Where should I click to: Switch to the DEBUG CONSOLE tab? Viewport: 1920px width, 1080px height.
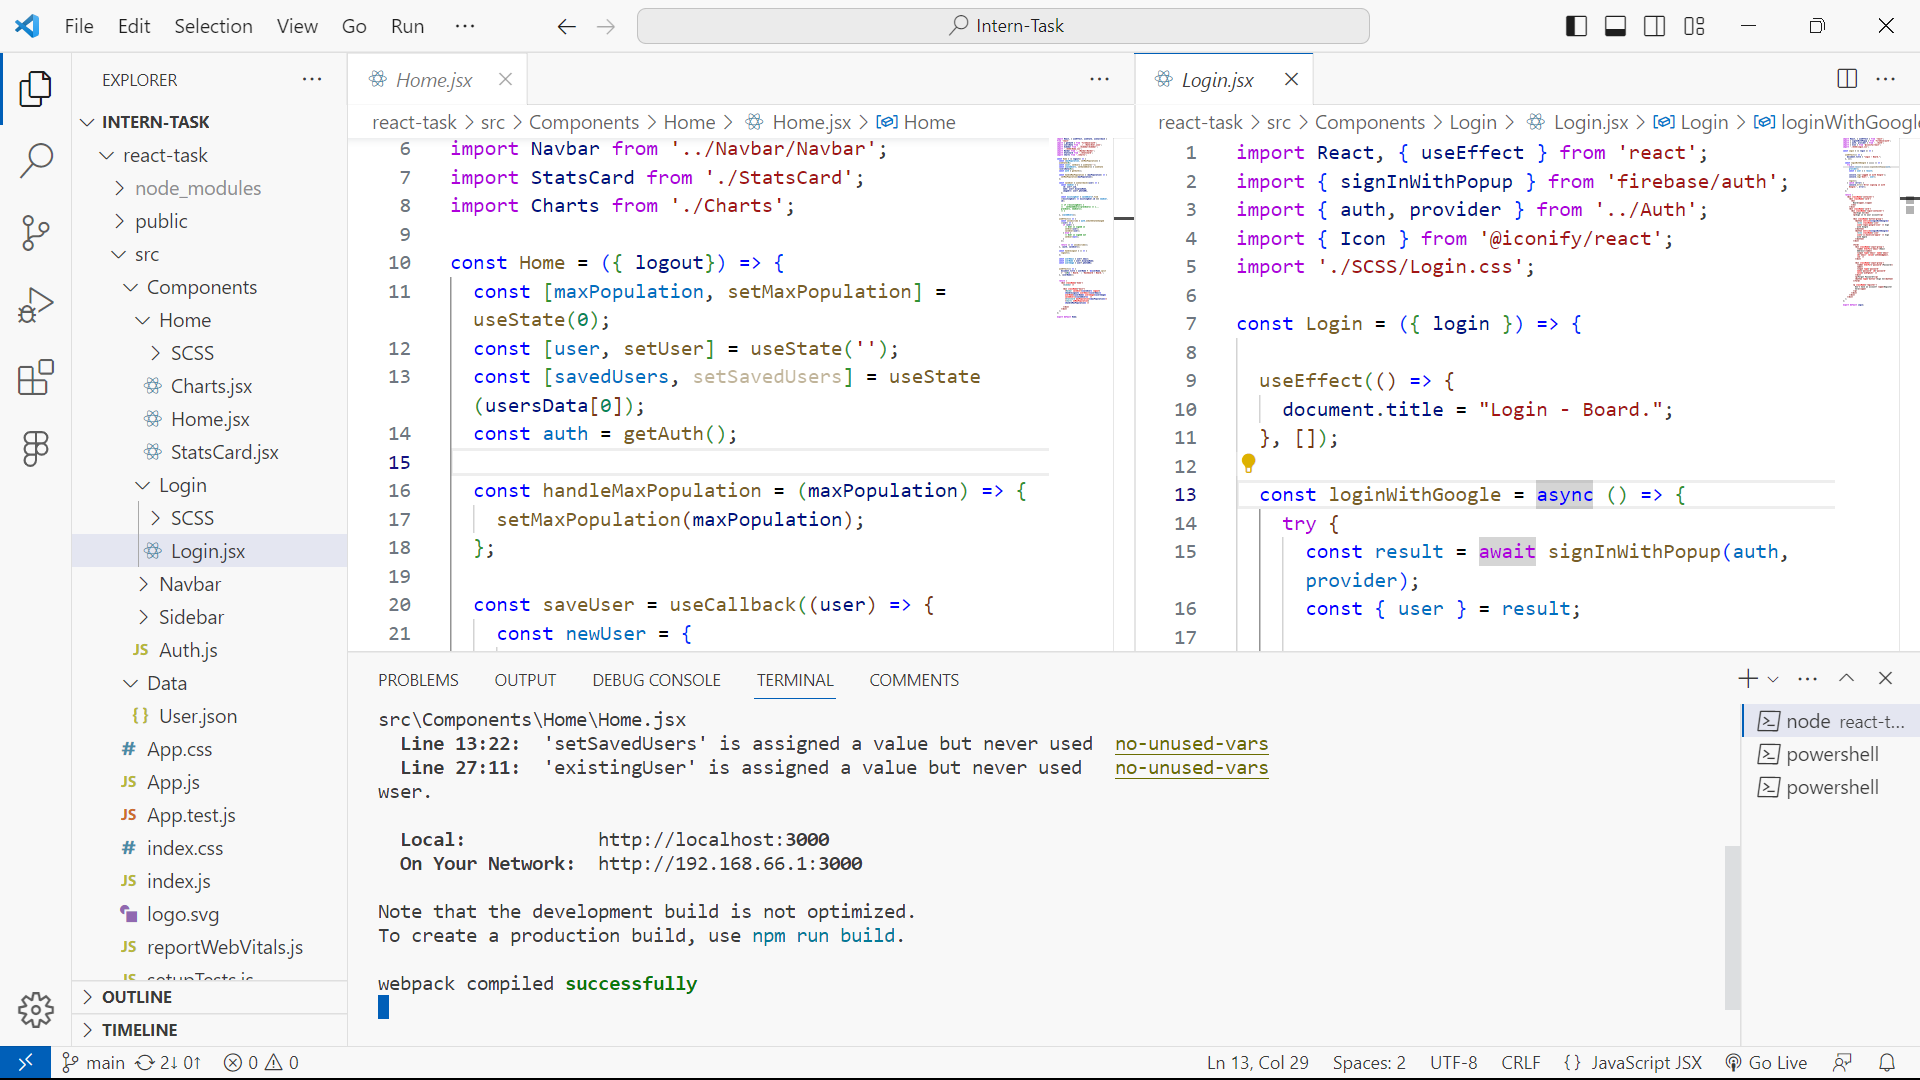click(656, 679)
